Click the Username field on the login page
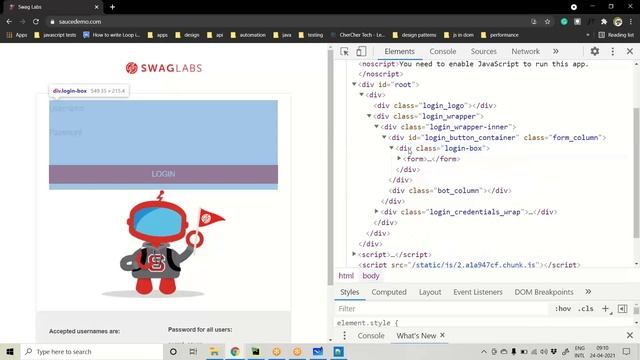This screenshot has width=640, height=360. (x=163, y=109)
